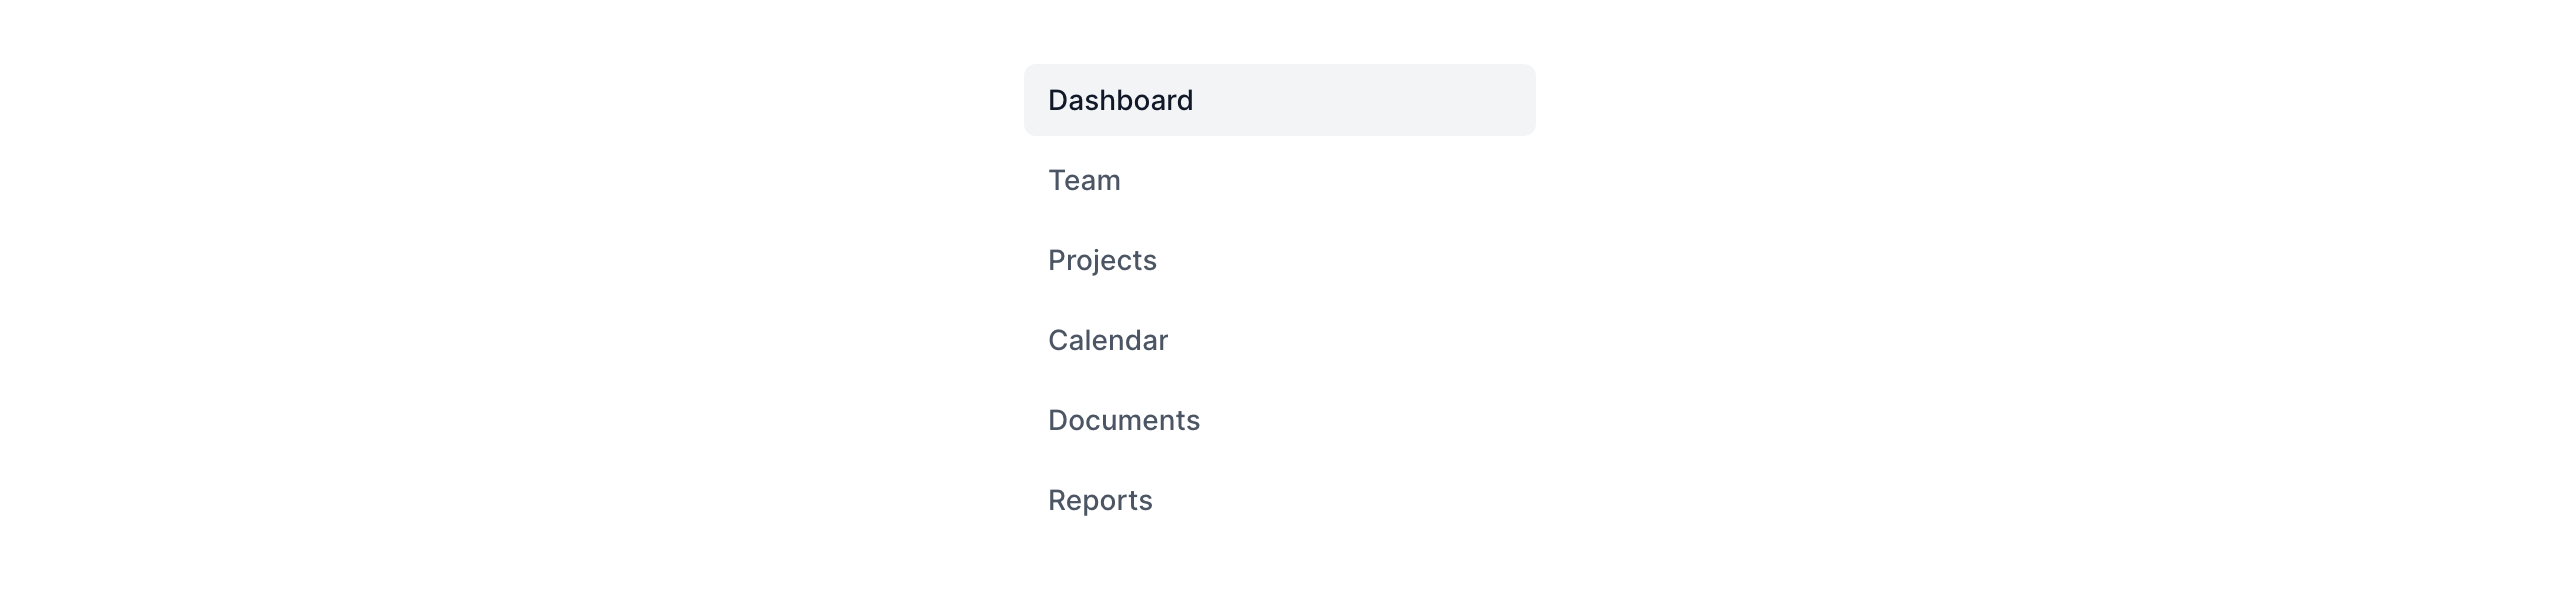The height and width of the screenshot is (600, 2560).
Task: Show the Documents list
Action: point(1124,420)
